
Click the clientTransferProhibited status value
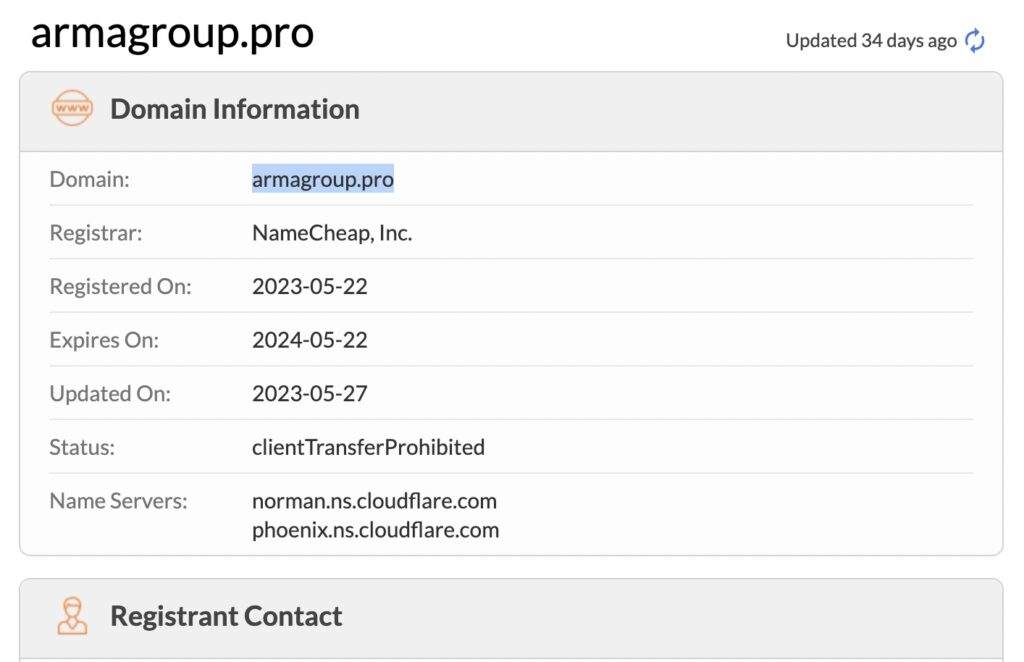(x=368, y=447)
